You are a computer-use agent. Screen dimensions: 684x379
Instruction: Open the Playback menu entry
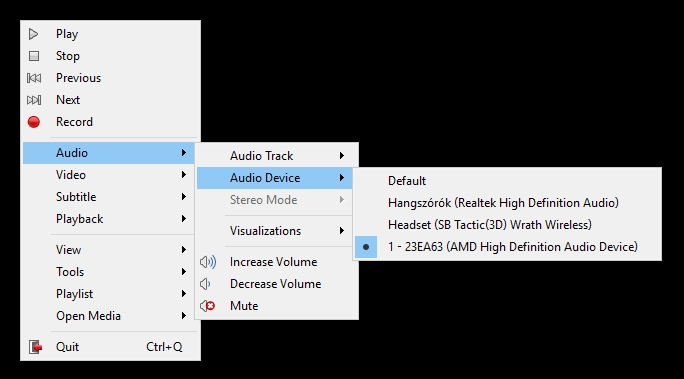point(109,219)
